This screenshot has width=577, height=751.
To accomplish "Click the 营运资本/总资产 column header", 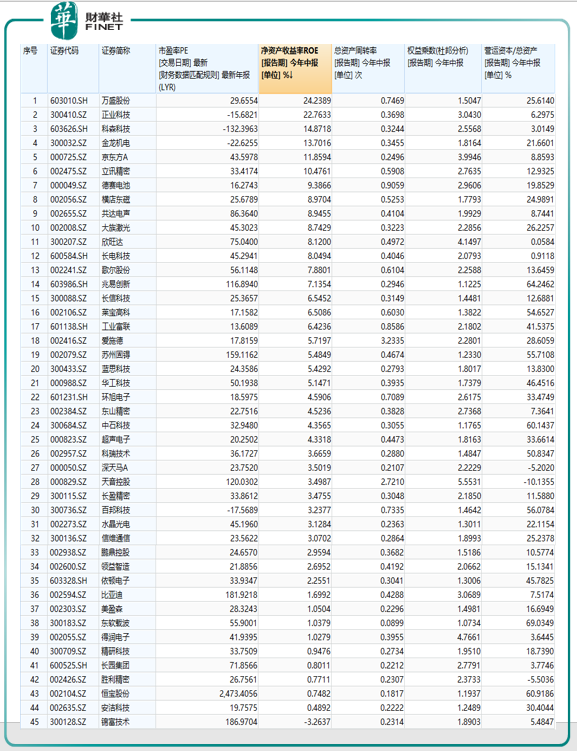I will pos(519,69).
